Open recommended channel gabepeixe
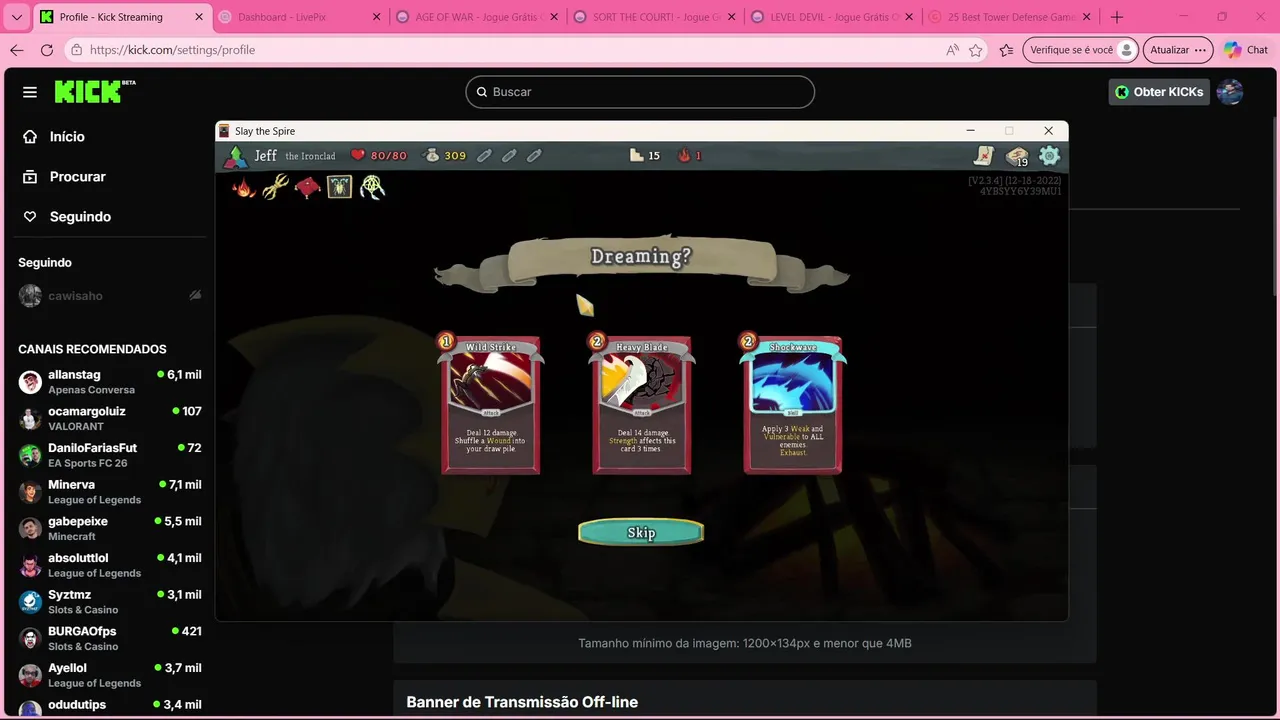The height and width of the screenshot is (720, 1280). pyautogui.click(x=110, y=528)
